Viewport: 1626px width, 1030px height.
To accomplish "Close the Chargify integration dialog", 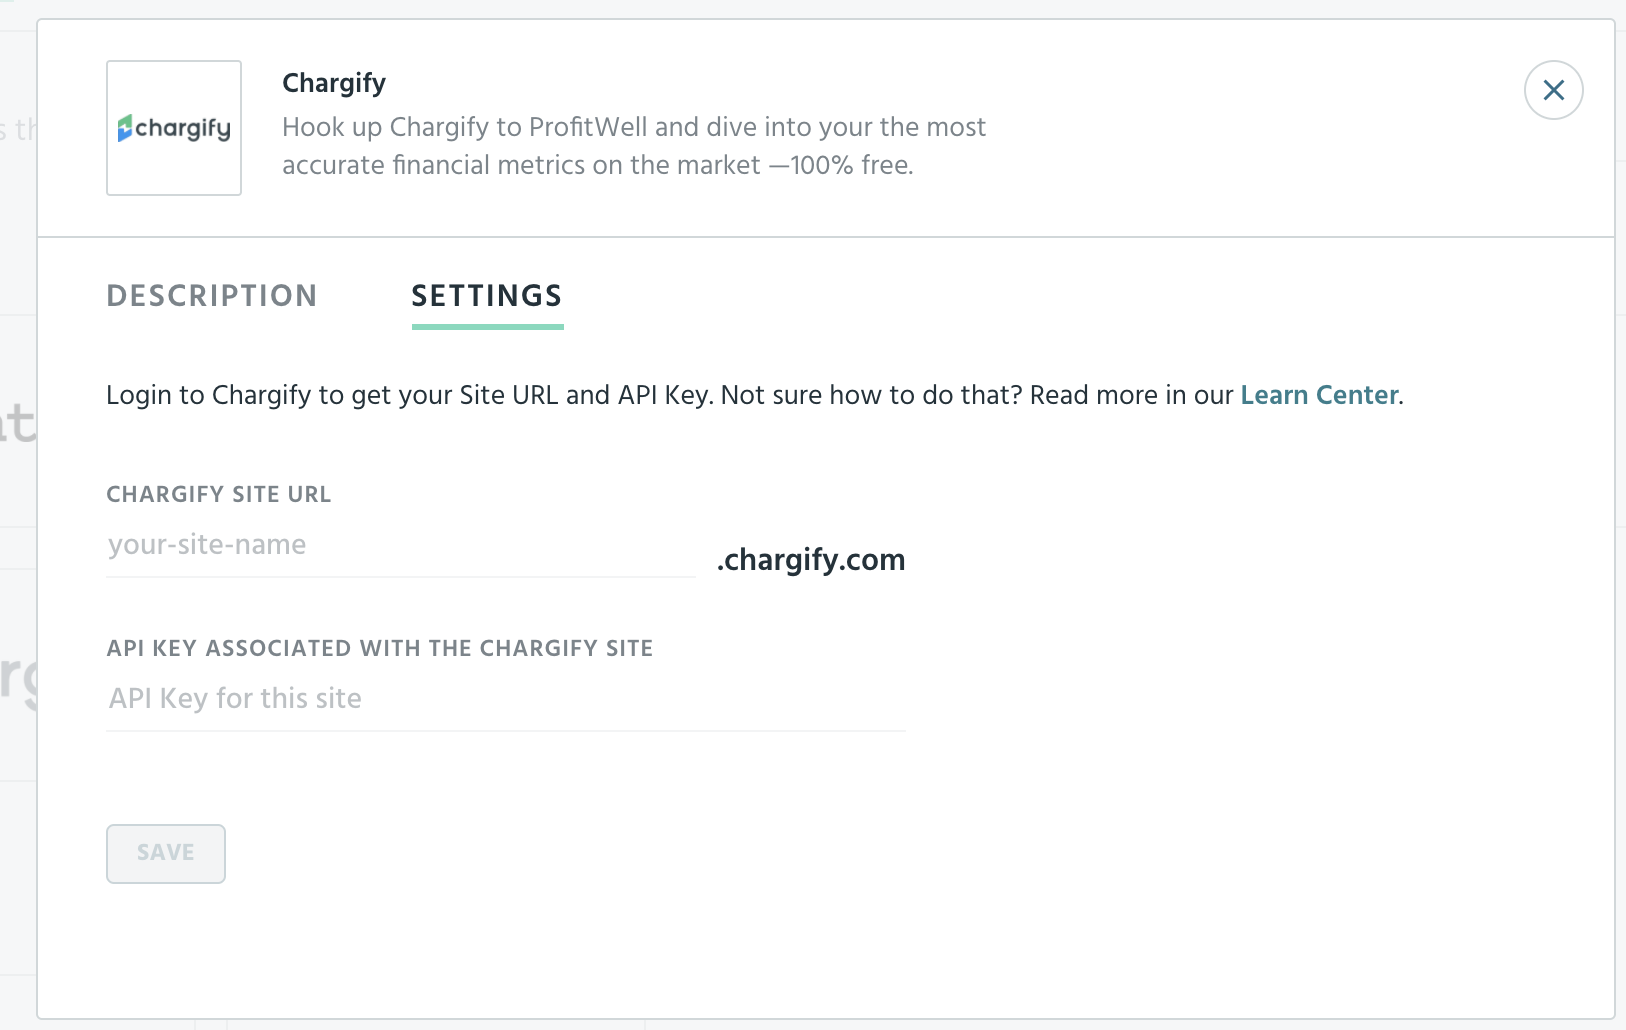I will (x=1553, y=90).
